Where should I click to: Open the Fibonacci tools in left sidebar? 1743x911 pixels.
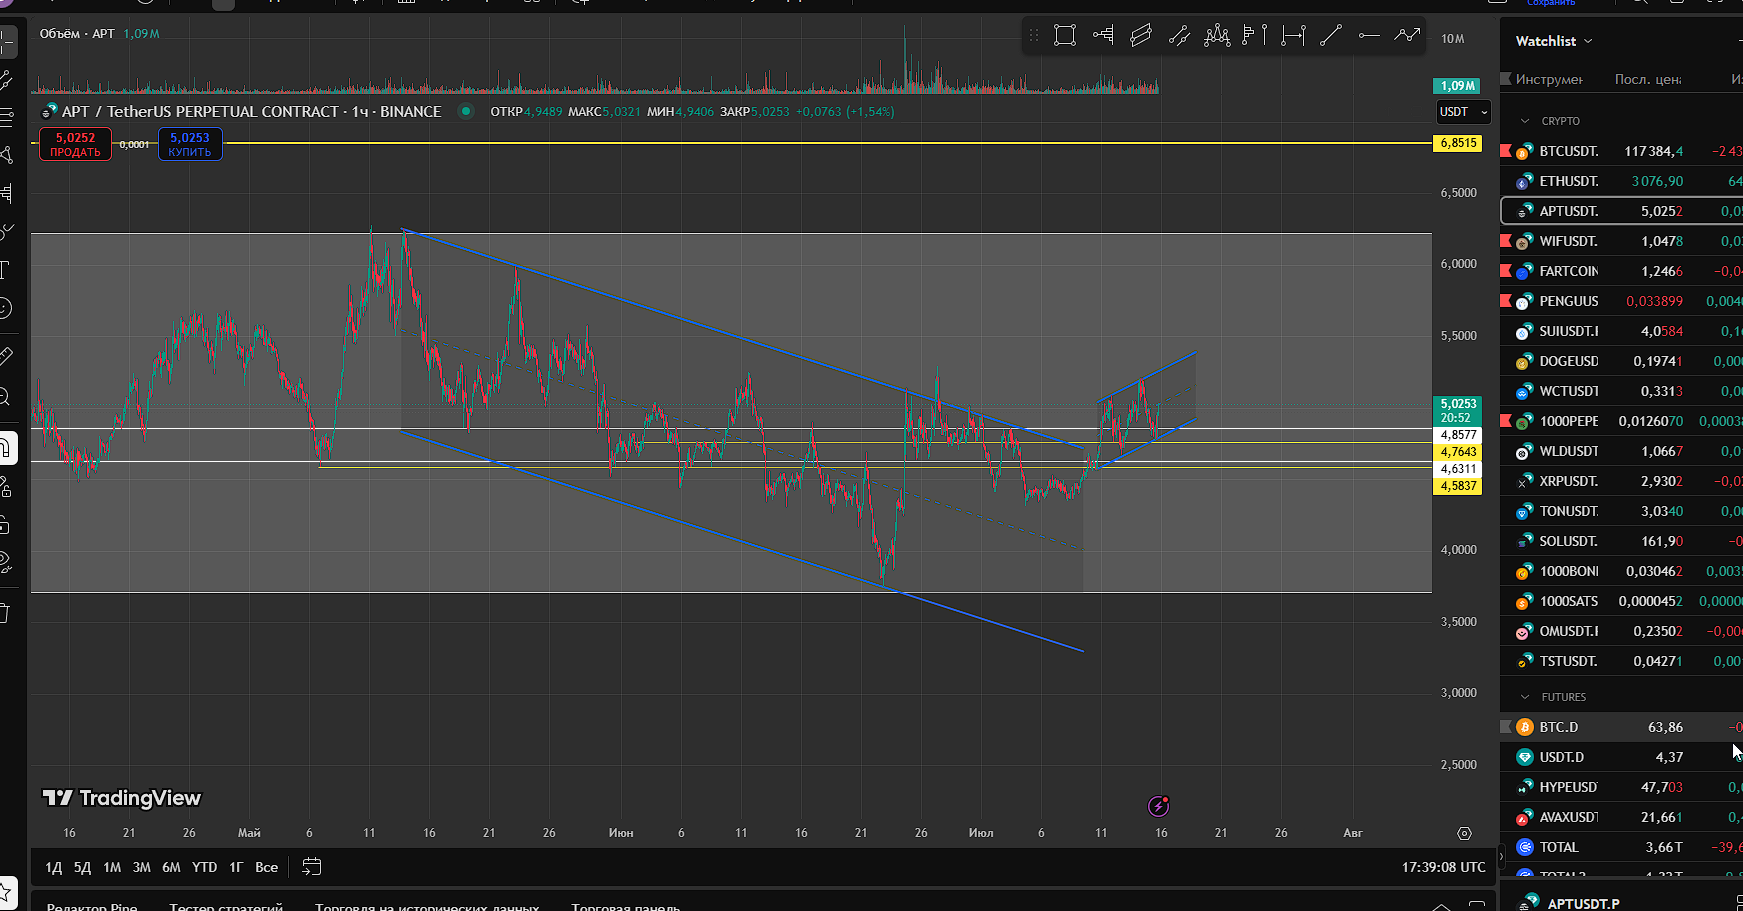[7, 117]
